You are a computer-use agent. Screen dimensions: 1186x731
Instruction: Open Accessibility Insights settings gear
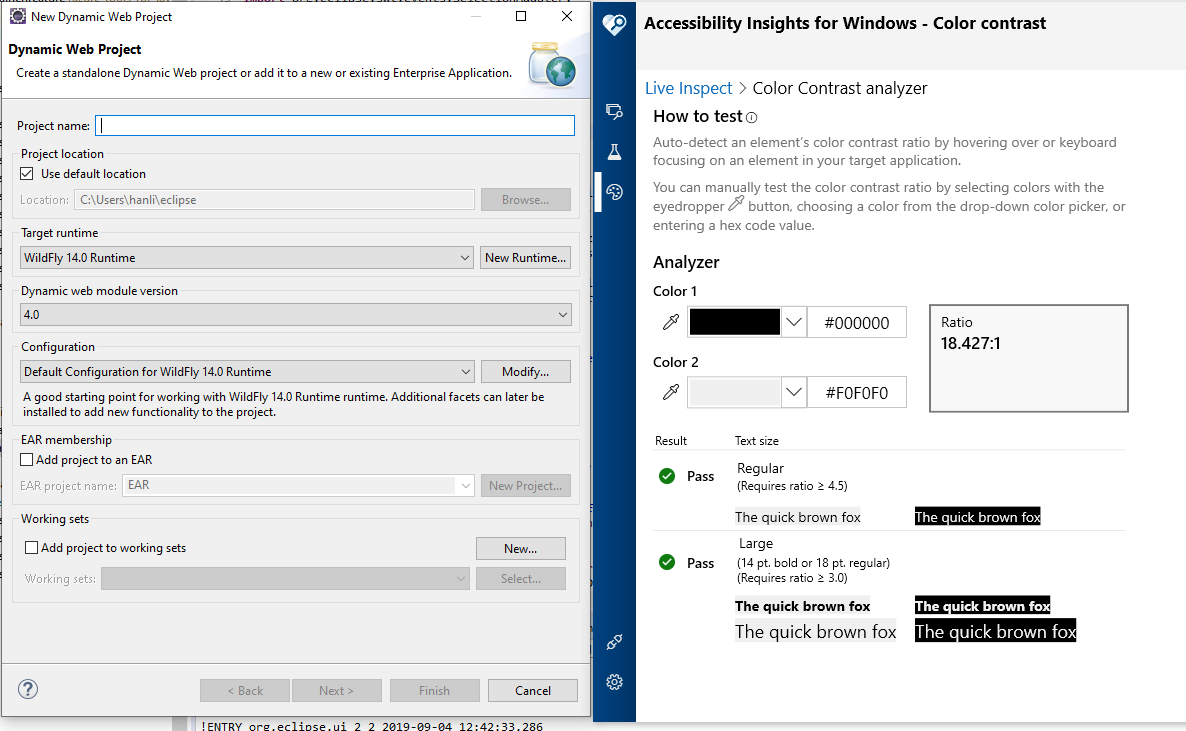click(613, 681)
